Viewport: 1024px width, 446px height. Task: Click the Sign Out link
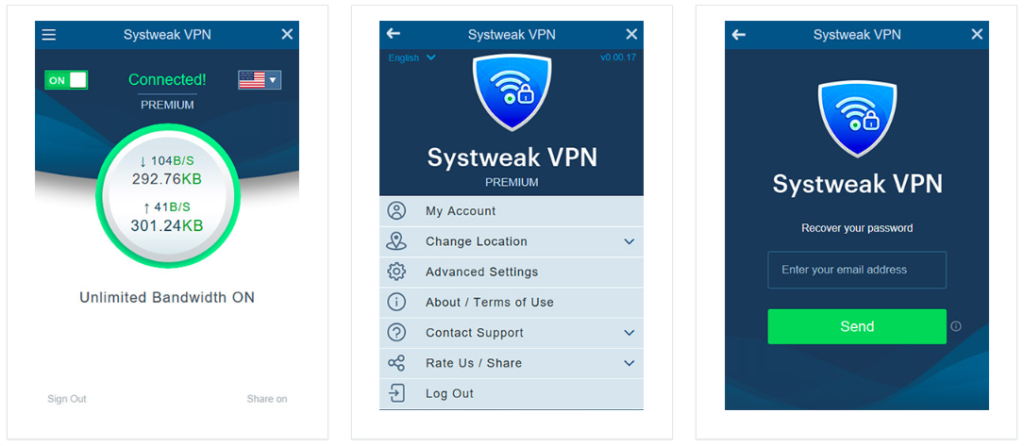click(x=67, y=399)
